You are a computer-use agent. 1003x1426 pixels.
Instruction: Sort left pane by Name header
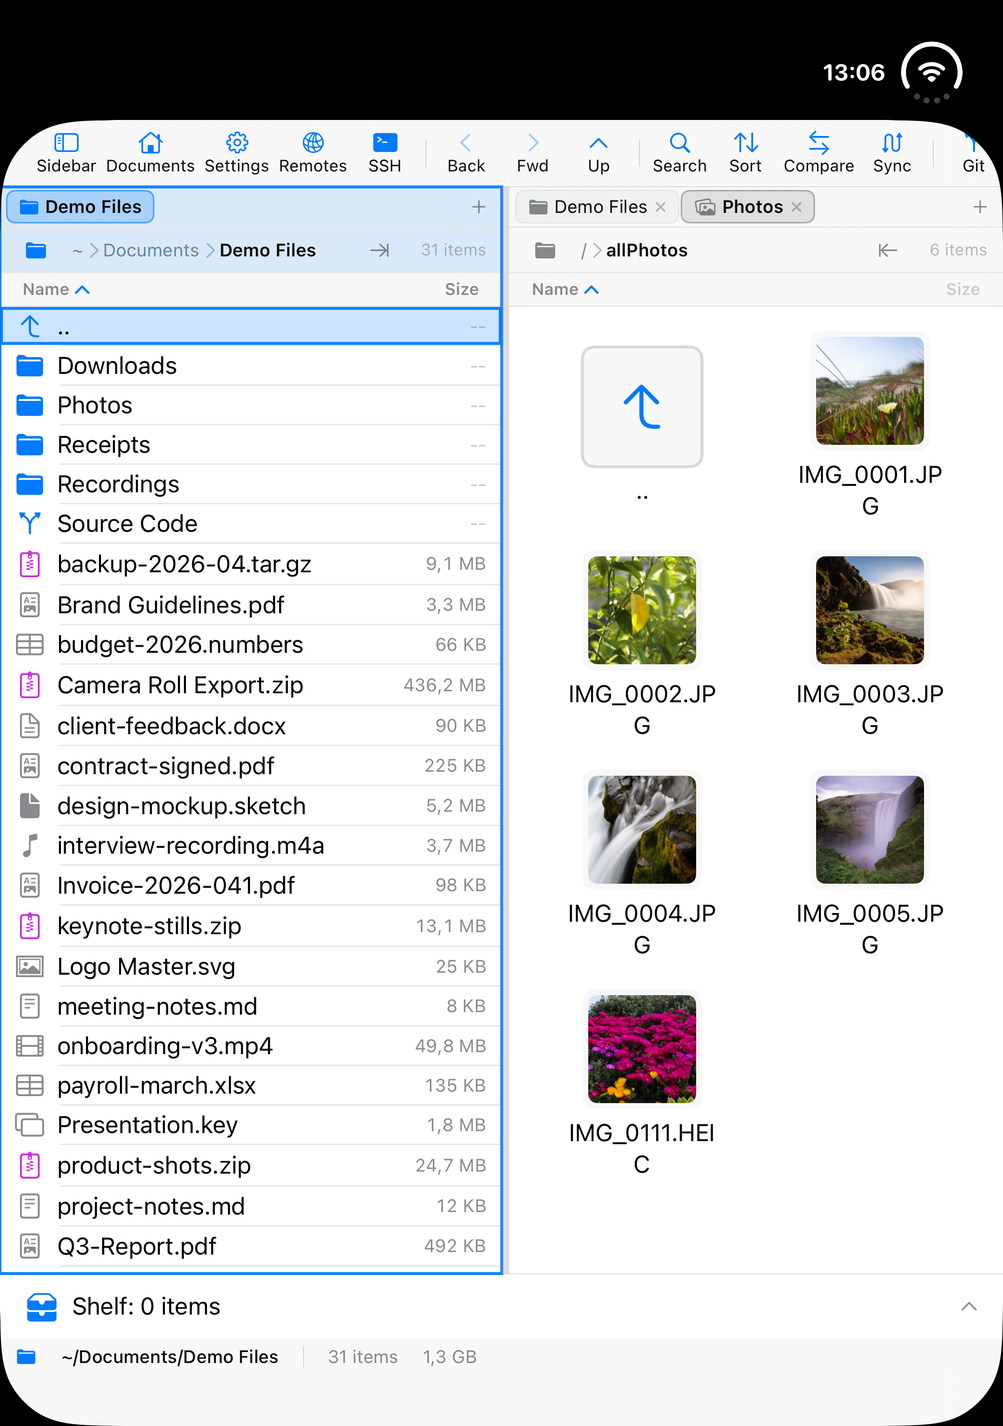click(x=56, y=289)
